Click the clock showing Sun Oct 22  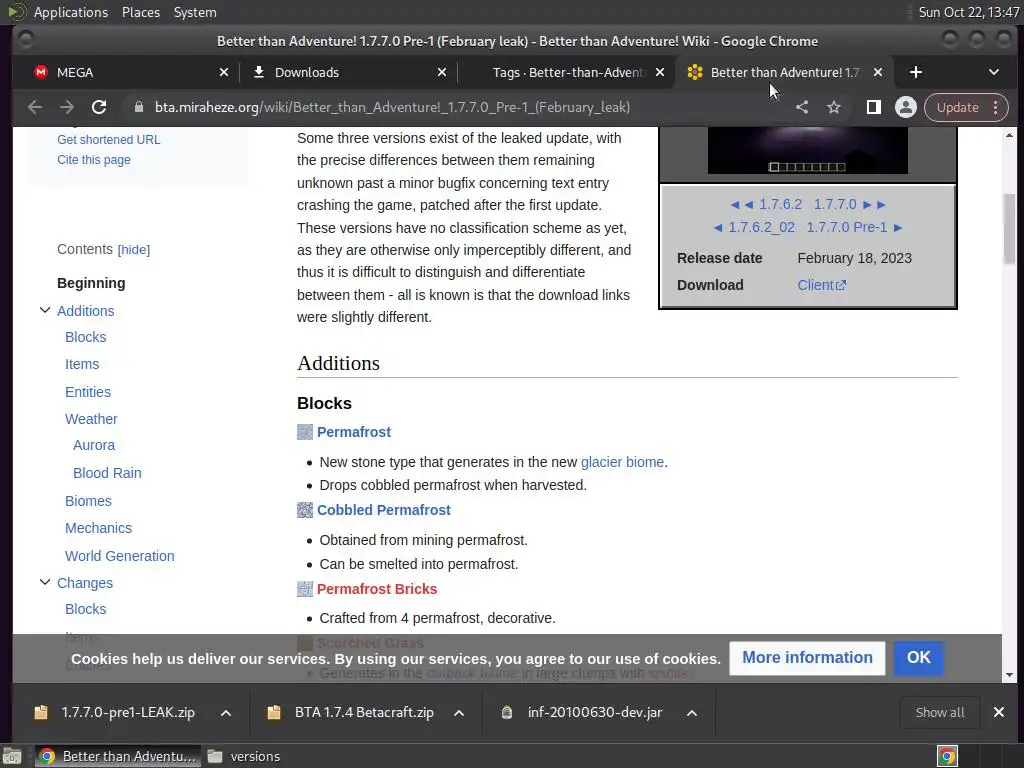tap(968, 12)
